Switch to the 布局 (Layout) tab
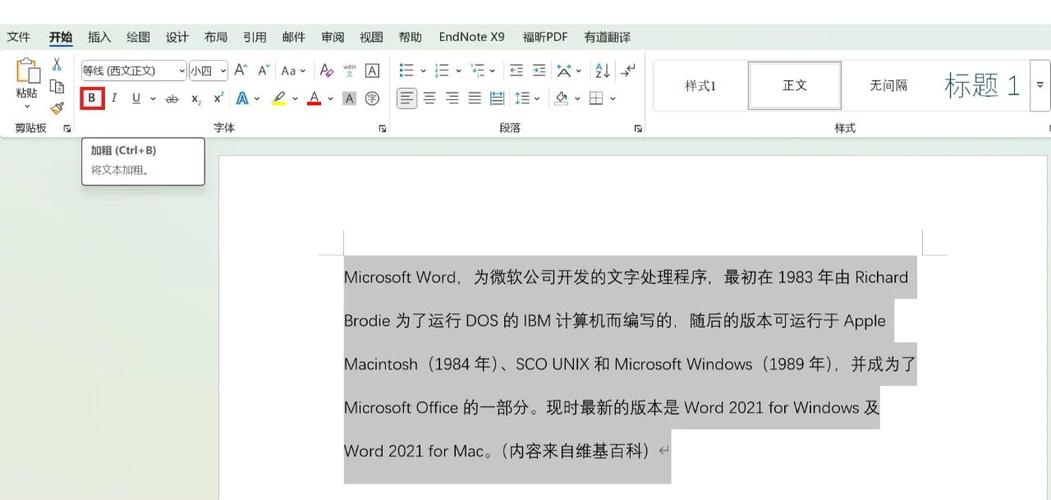 click(216, 37)
